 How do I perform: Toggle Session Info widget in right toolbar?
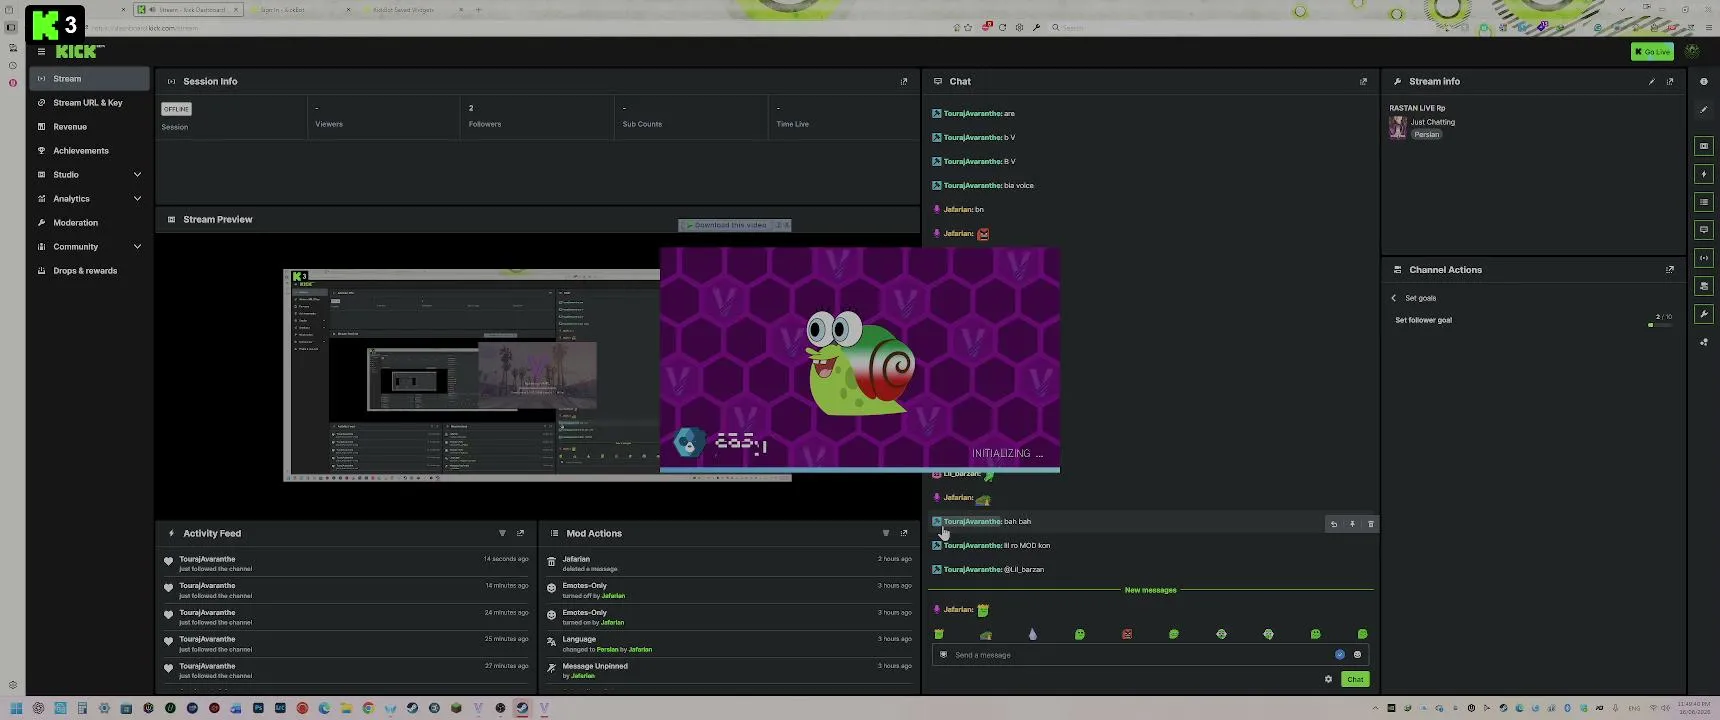[1704, 258]
